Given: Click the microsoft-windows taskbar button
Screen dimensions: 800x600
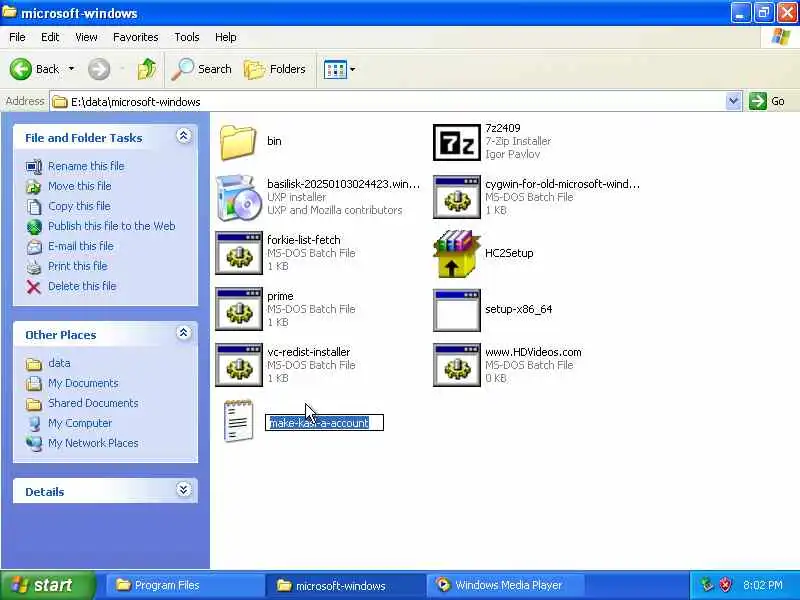Looking at the screenshot, I should tap(346, 585).
